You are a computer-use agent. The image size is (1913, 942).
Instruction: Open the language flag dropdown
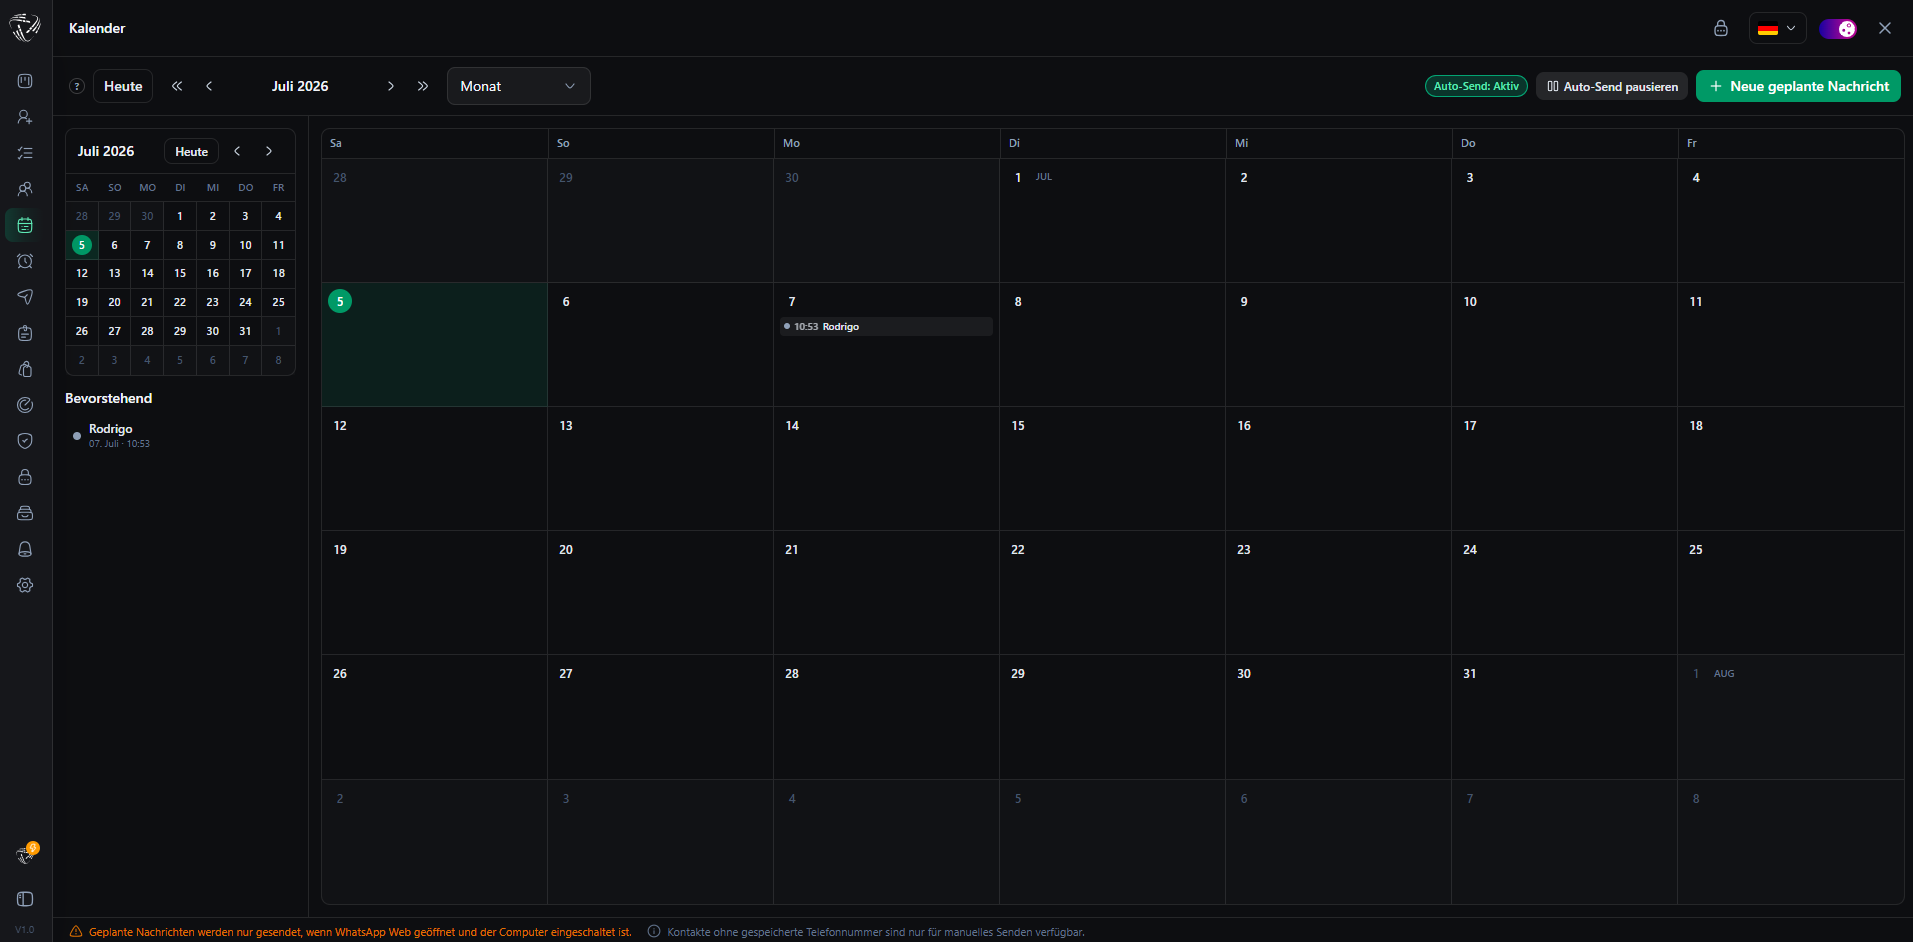tap(1777, 28)
